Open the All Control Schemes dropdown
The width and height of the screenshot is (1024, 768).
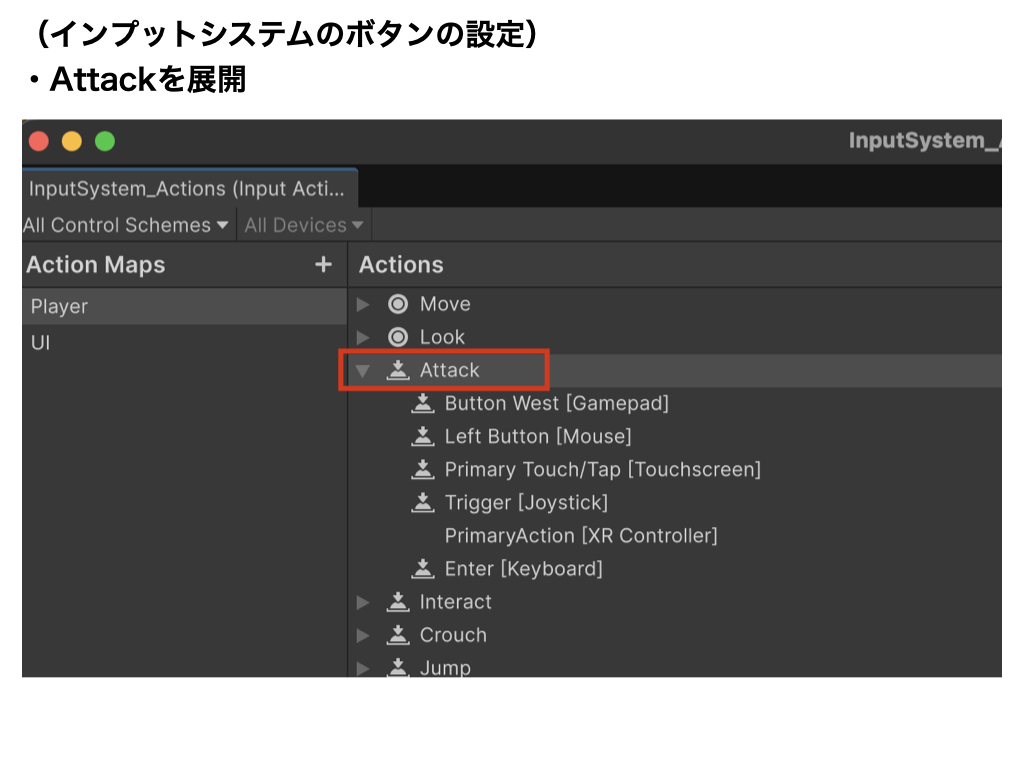click(x=126, y=225)
